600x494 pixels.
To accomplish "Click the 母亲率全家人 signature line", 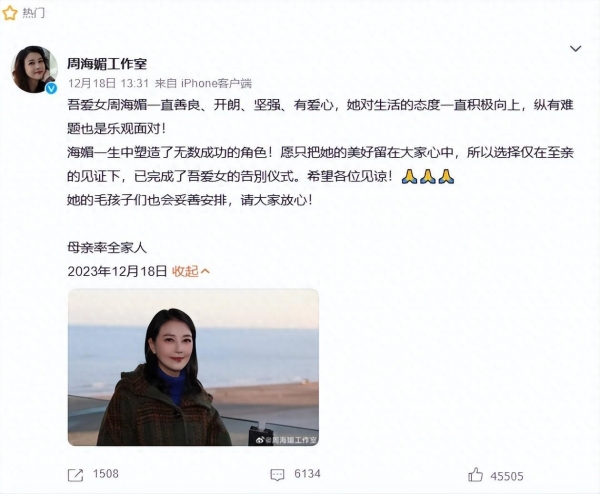I will point(107,248).
